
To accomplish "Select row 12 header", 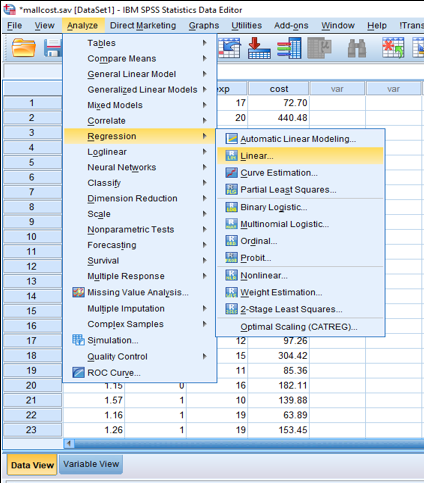I will click(31, 266).
